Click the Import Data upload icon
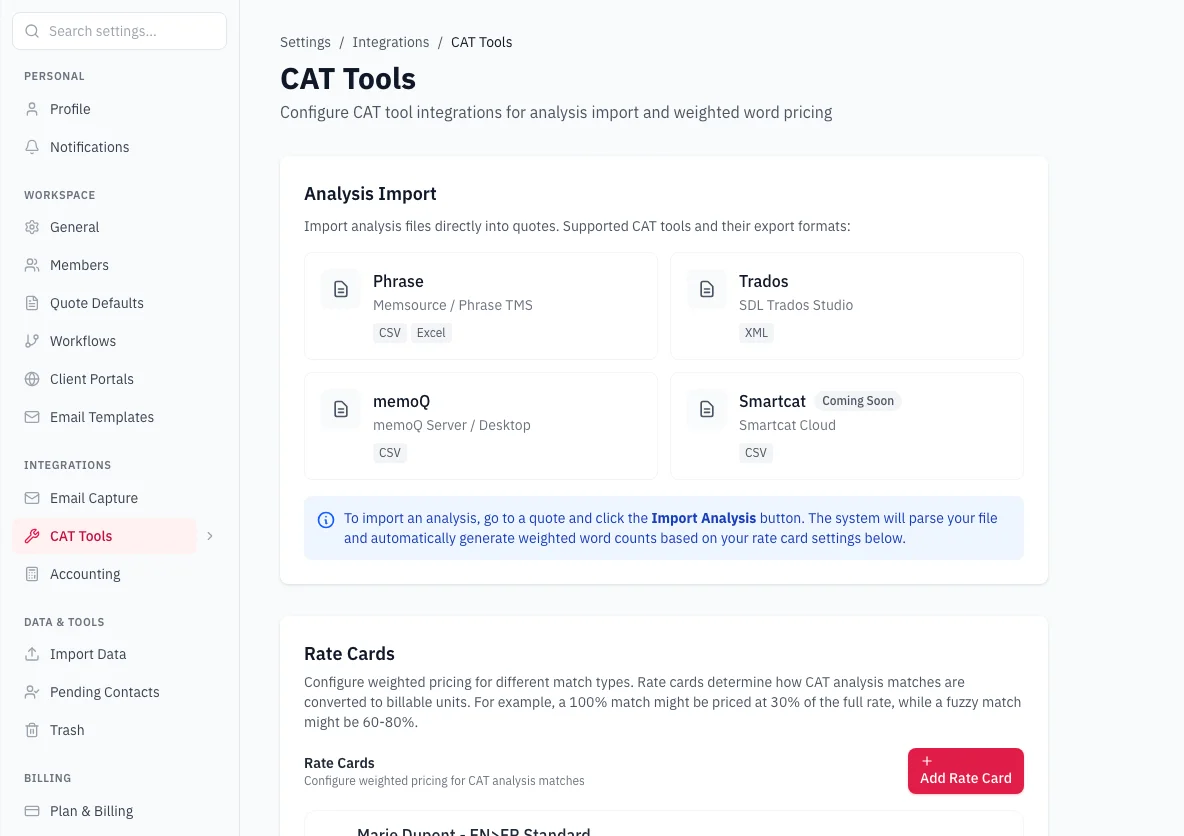Viewport: 1184px width, 836px height. tap(31, 654)
